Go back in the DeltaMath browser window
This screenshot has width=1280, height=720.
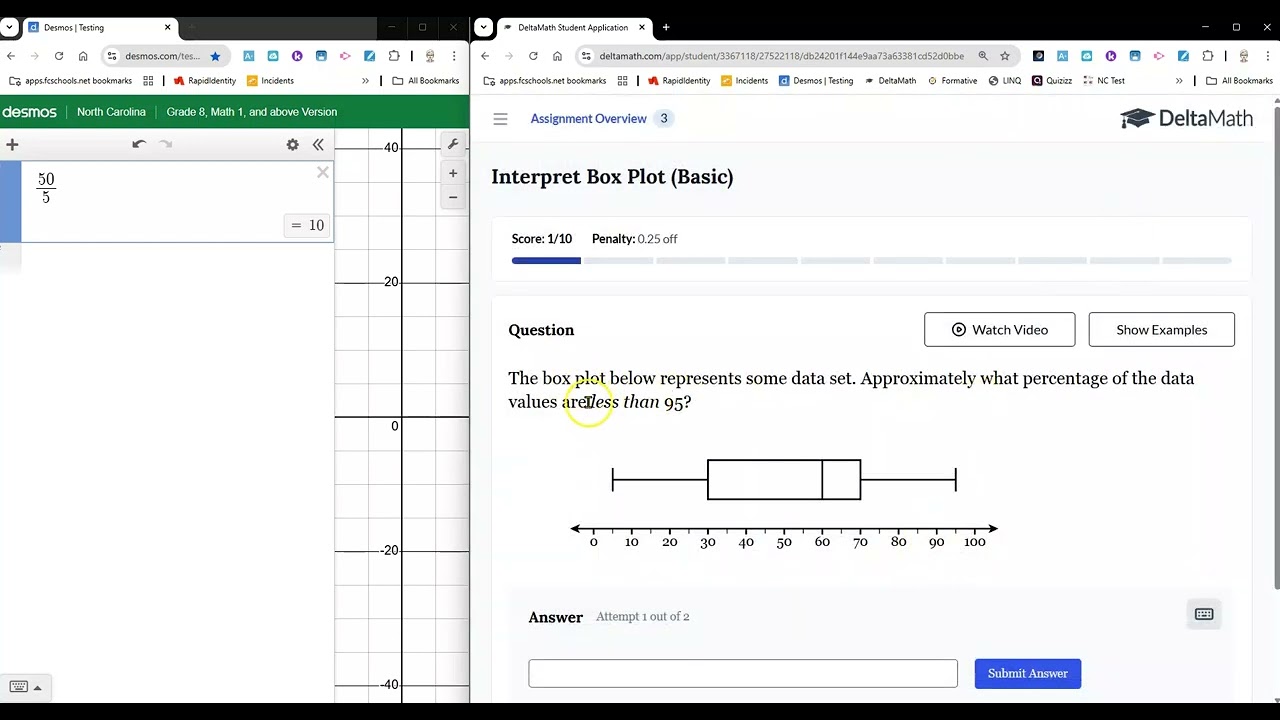pyautogui.click(x=485, y=56)
